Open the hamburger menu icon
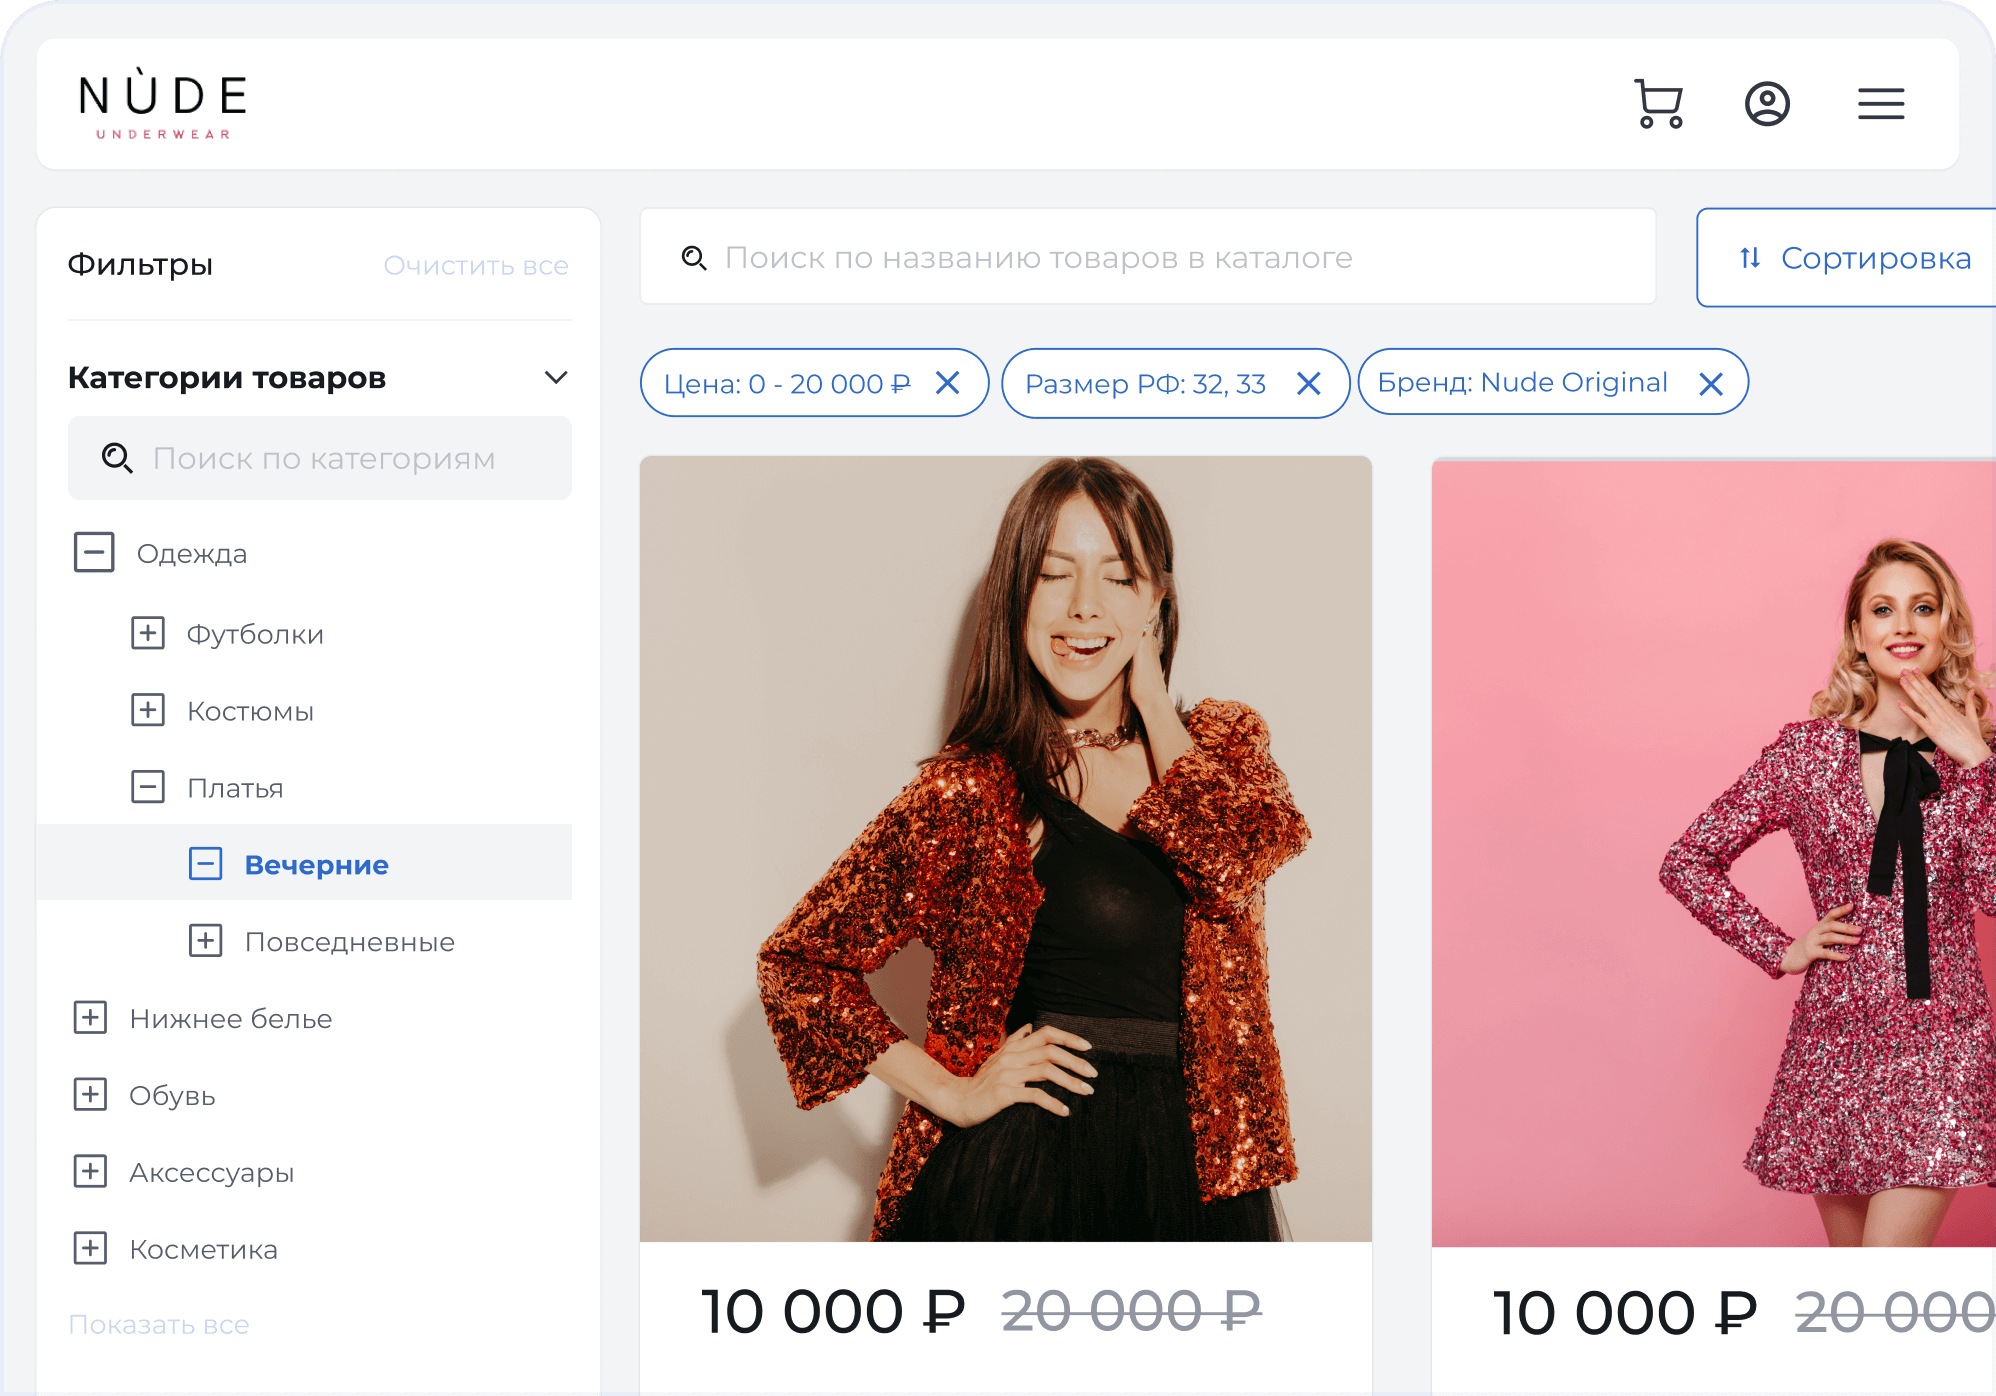 coord(1880,104)
